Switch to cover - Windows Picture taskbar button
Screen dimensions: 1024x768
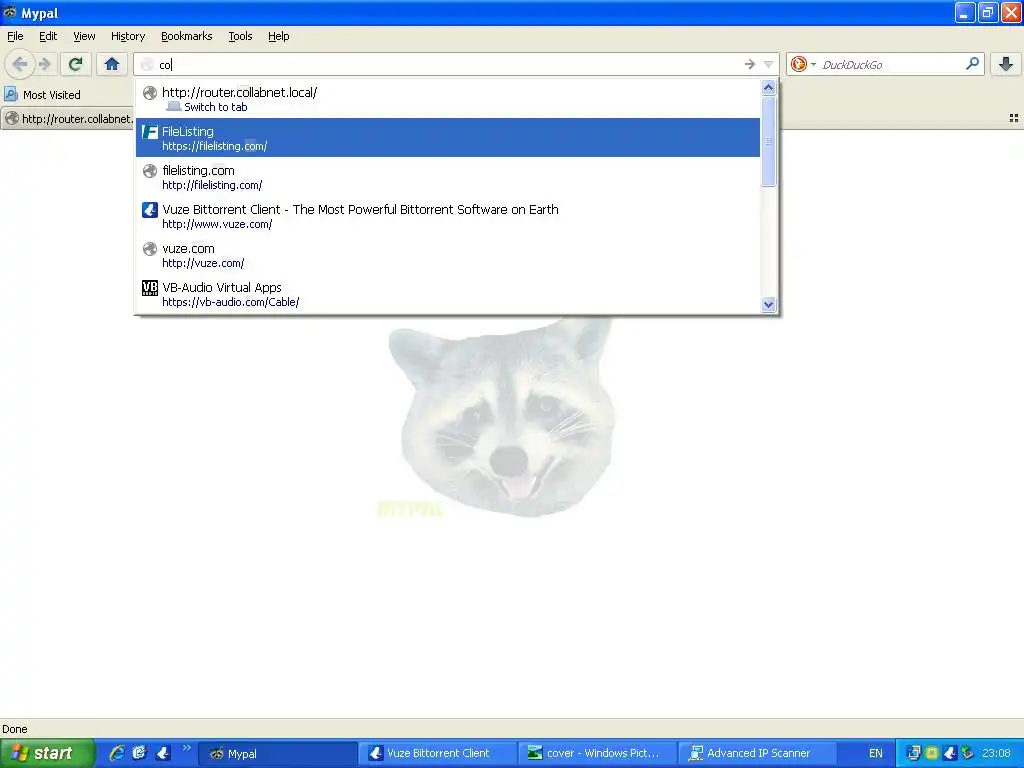[x=598, y=754]
